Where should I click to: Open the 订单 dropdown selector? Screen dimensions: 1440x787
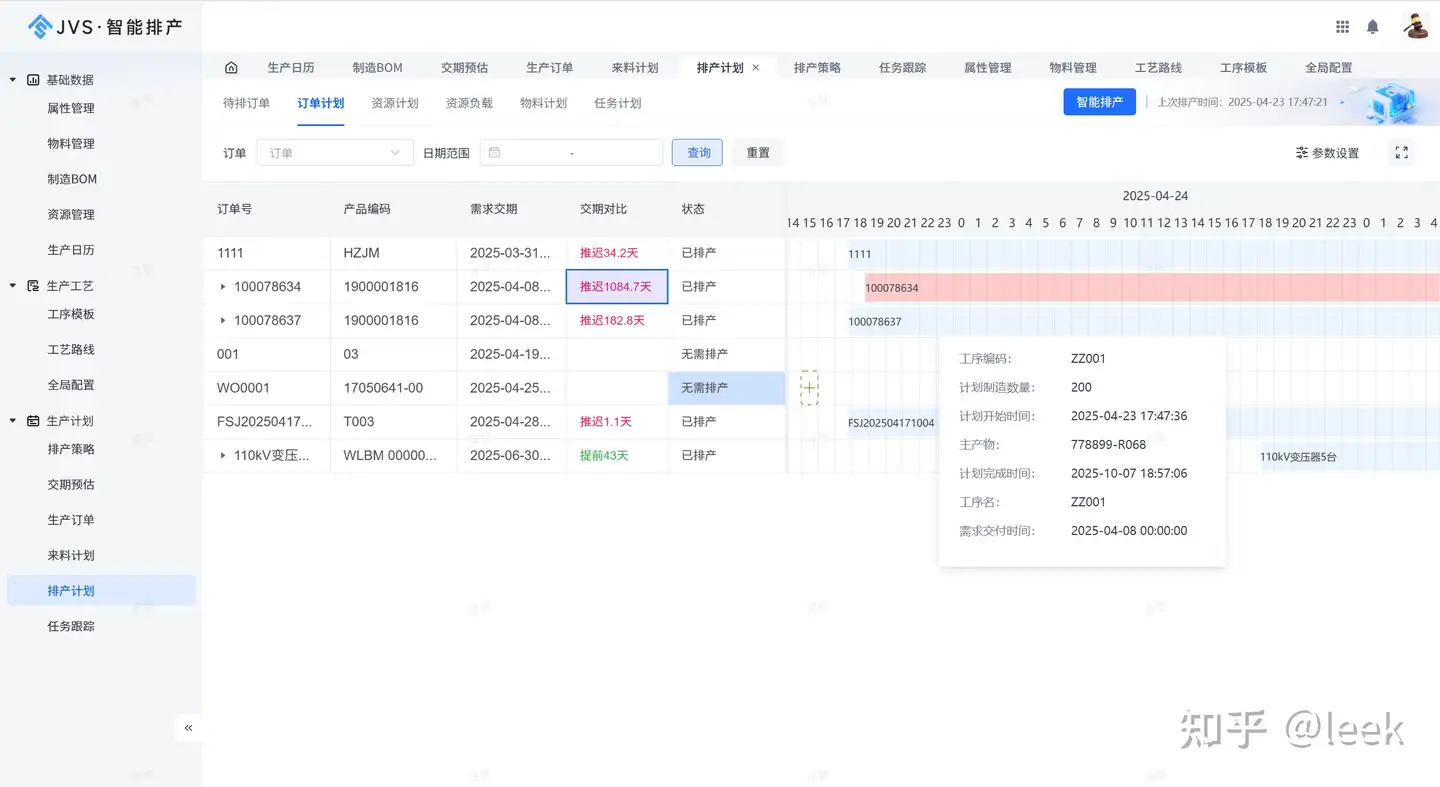pos(334,153)
